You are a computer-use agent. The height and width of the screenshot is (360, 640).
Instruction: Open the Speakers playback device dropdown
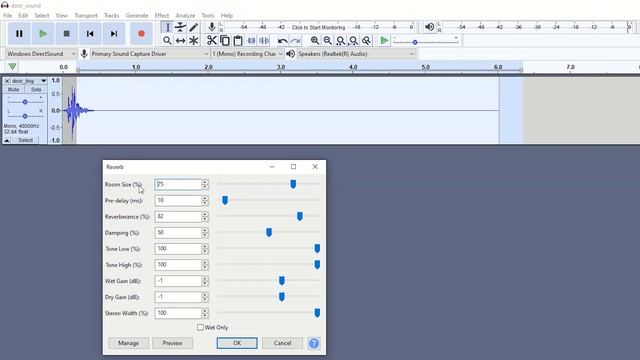[x=356, y=54]
